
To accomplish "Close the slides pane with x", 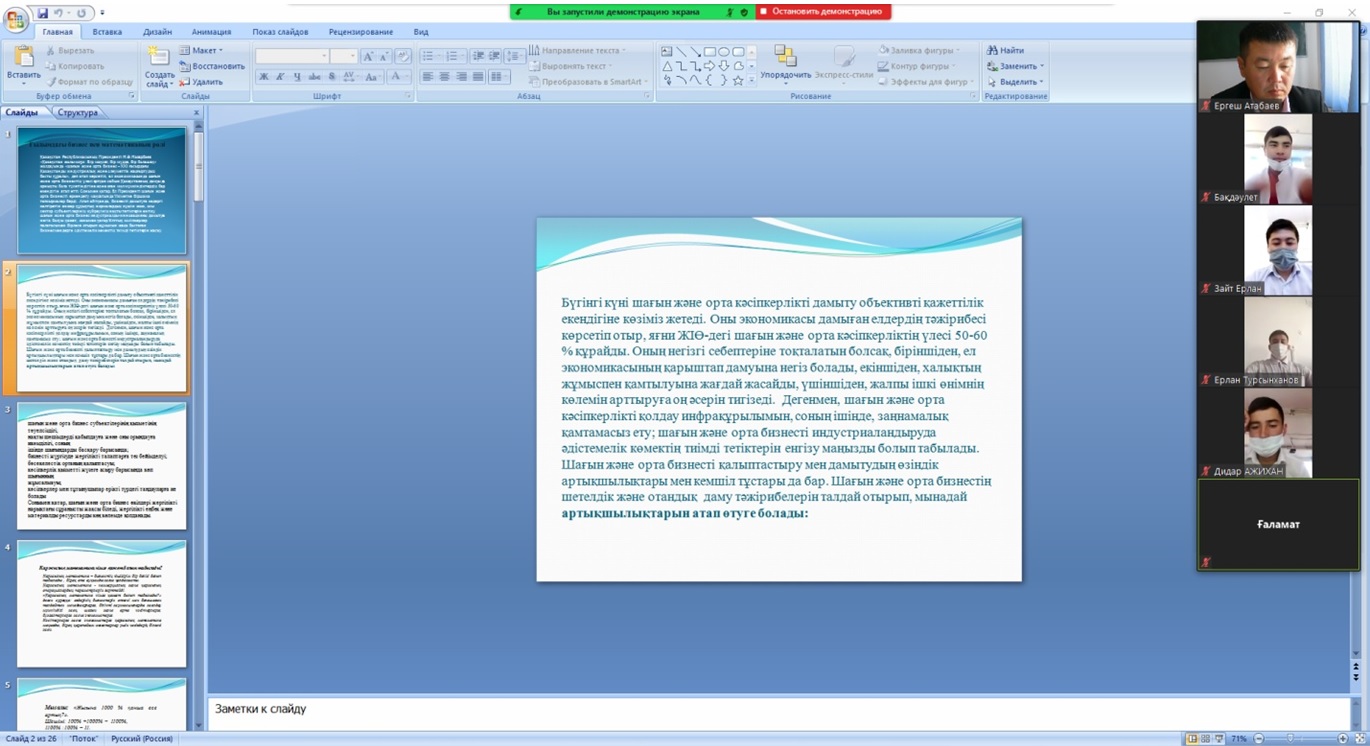I will coord(196,113).
